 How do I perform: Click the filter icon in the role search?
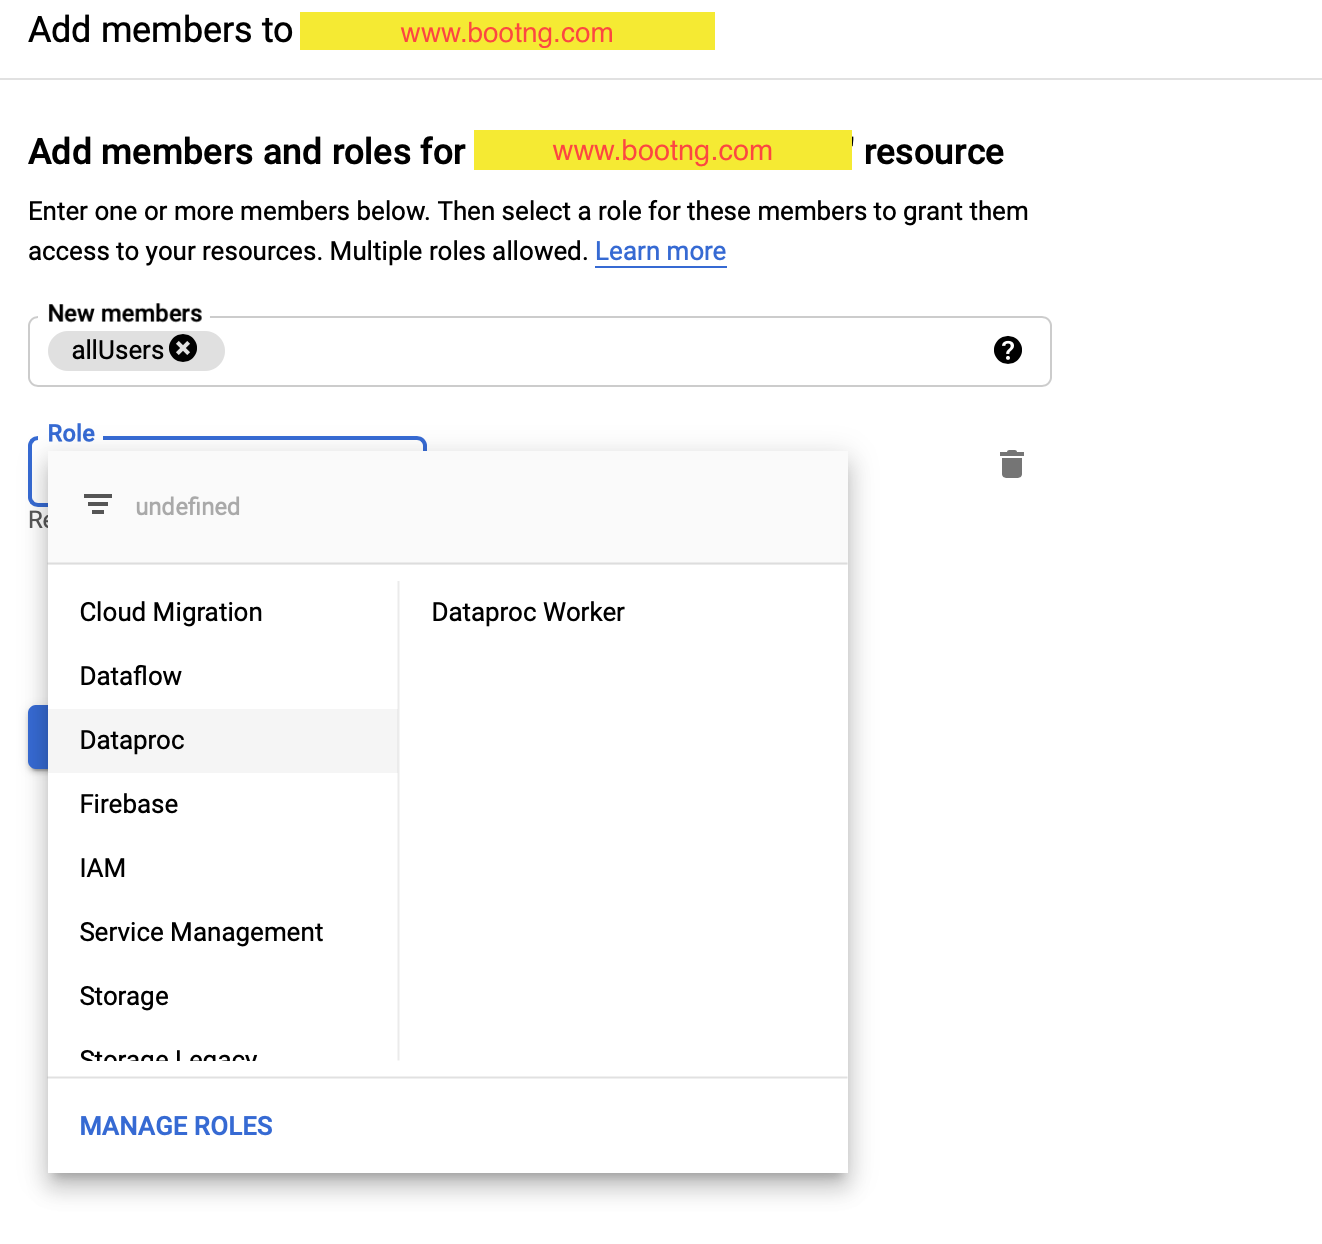tap(98, 504)
